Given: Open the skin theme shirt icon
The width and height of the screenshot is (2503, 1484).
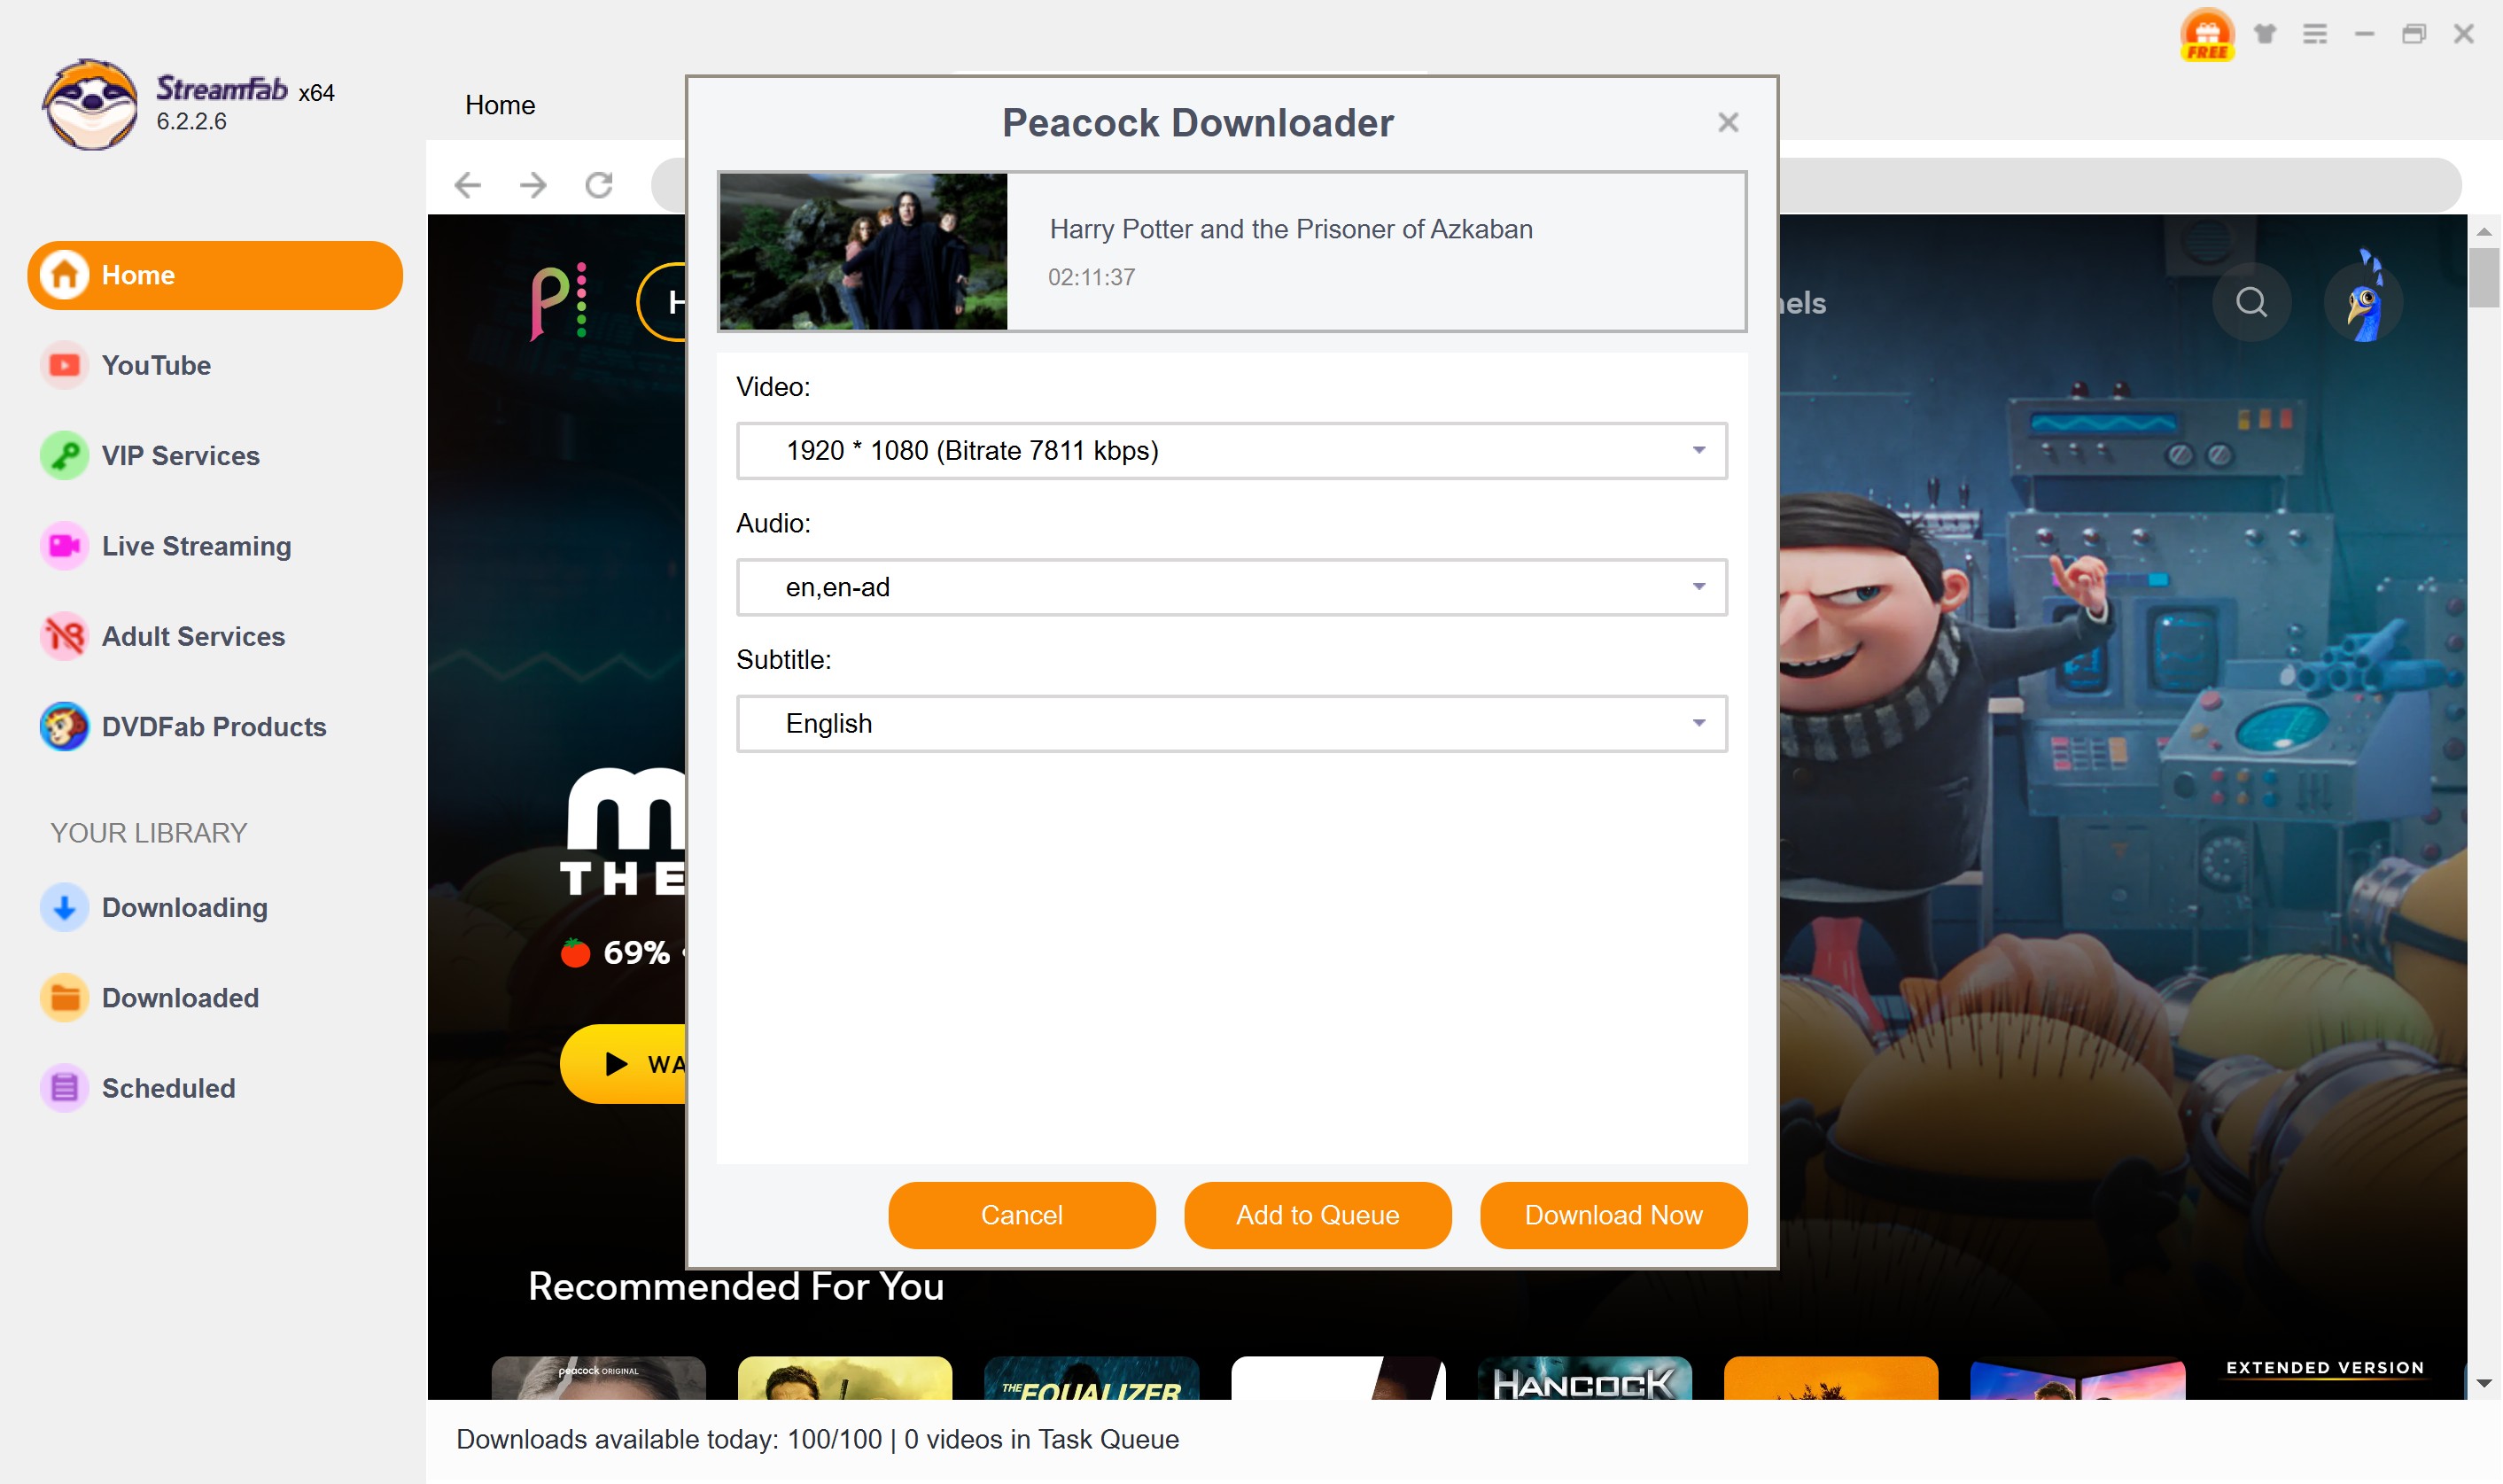Looking at the screenshot, I should (x=2265, y=34).
